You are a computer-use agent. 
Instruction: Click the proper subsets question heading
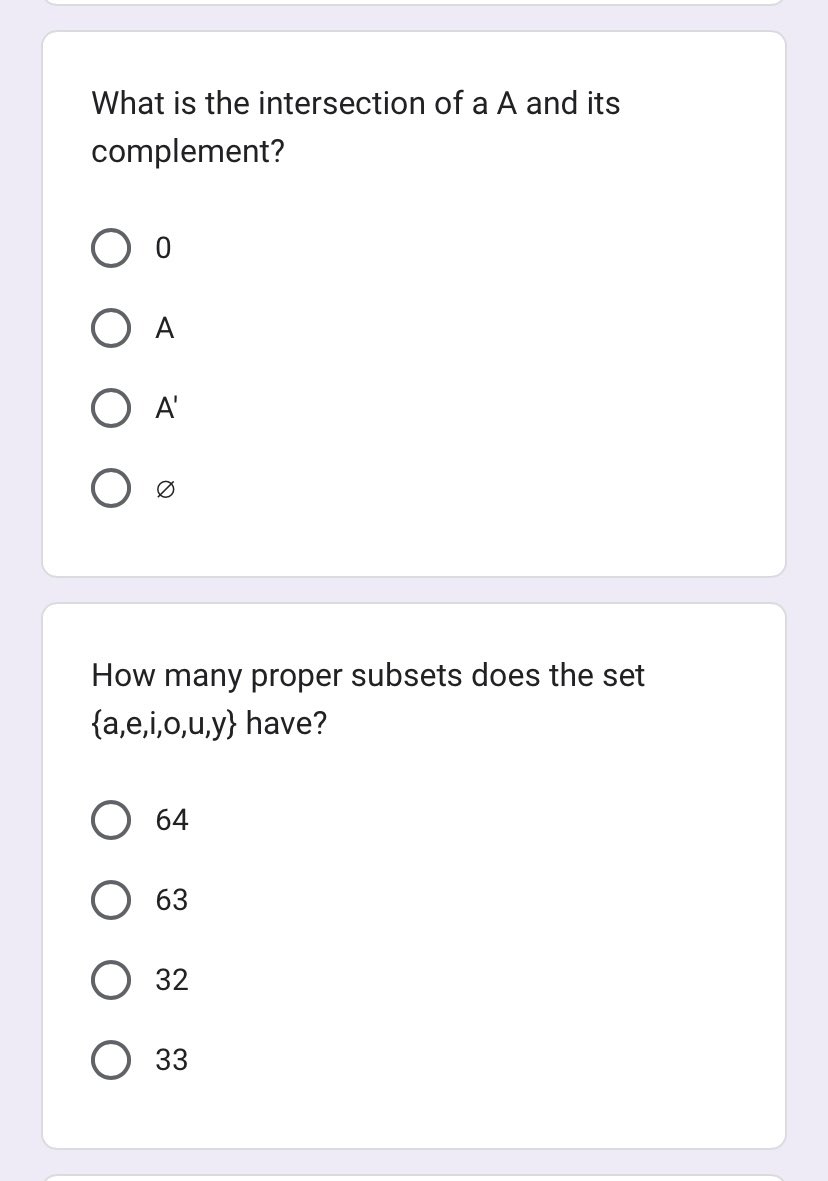point(367,699)
